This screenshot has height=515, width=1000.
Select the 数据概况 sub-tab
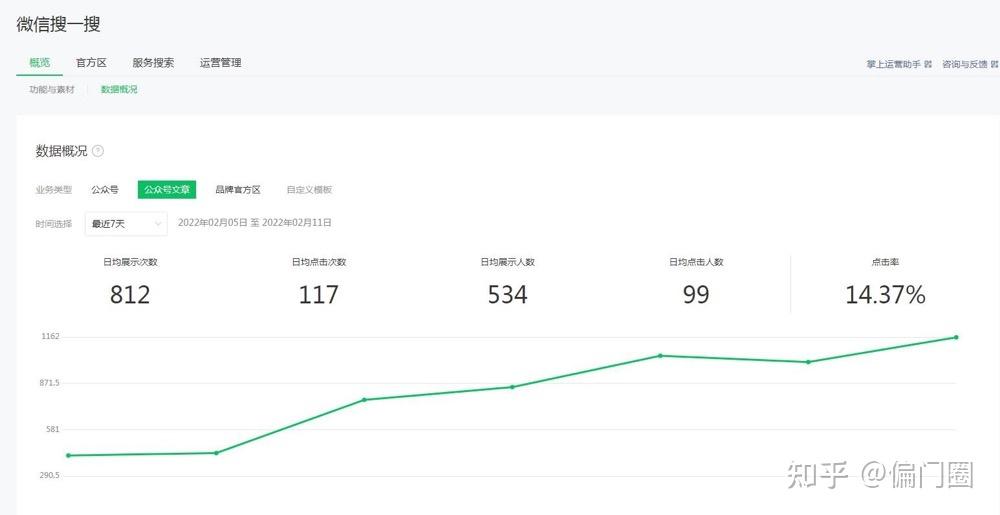click(119, 89)
